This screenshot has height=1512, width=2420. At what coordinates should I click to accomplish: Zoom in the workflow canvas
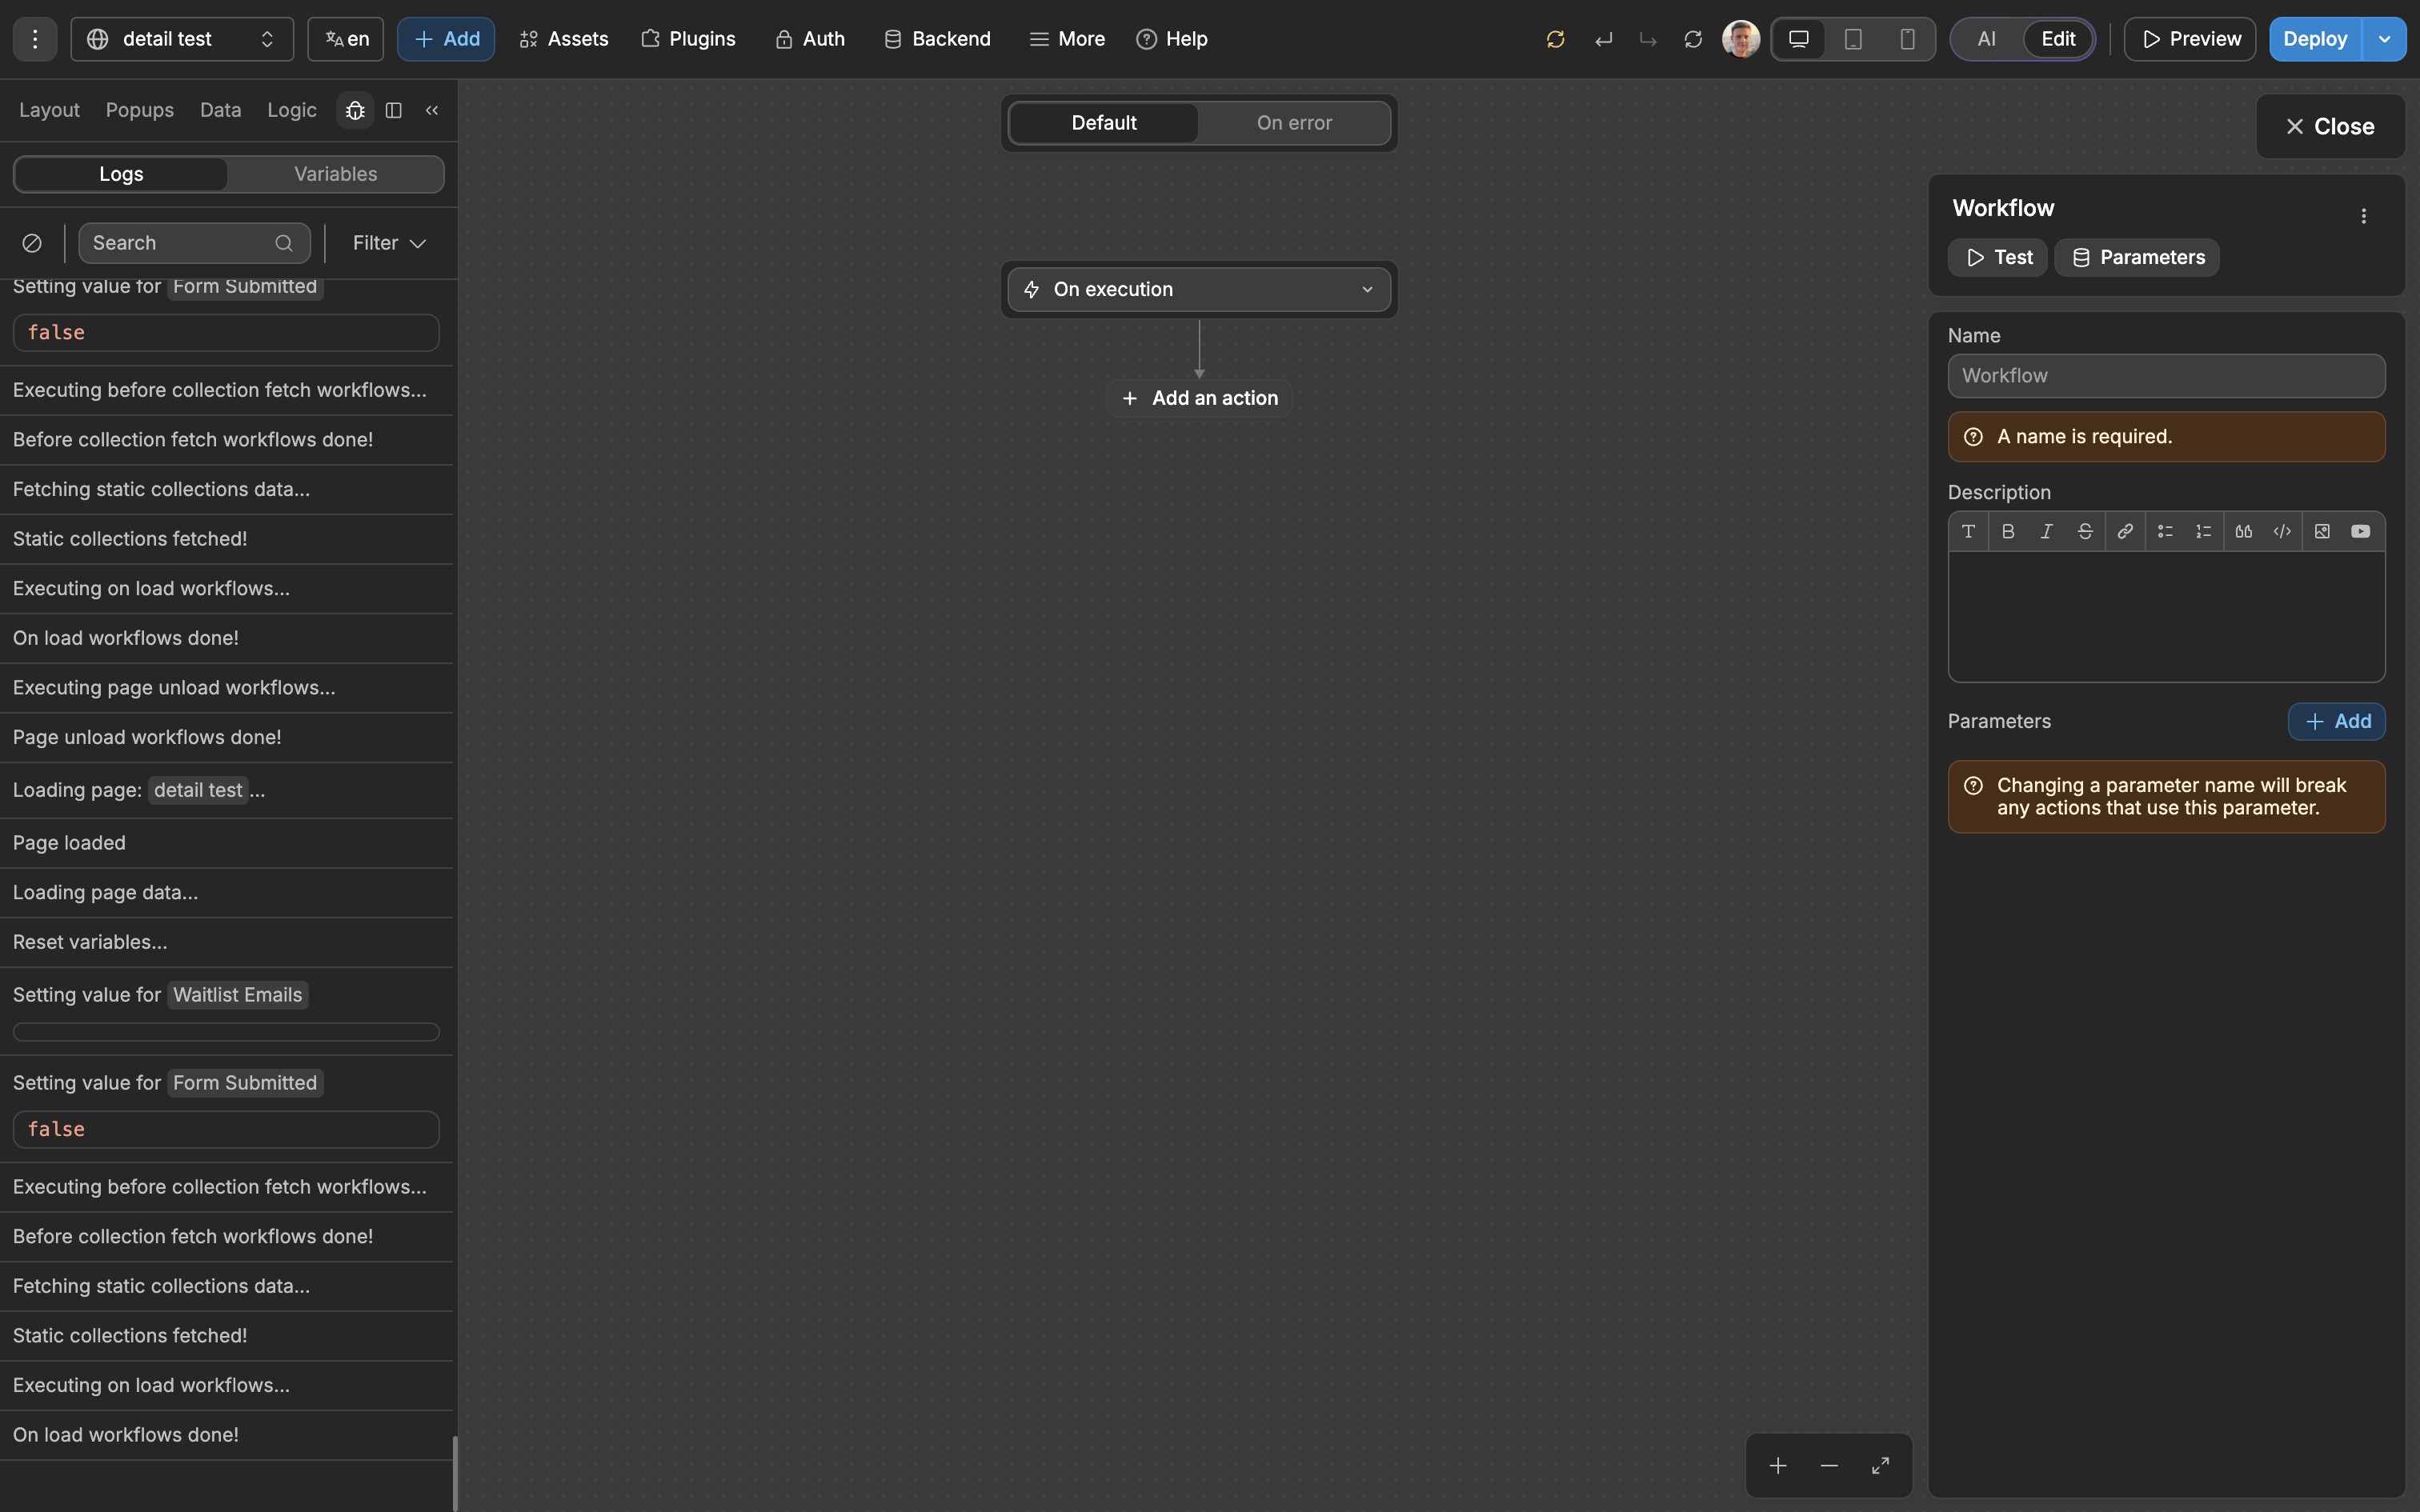(x=1778, y=1466)
